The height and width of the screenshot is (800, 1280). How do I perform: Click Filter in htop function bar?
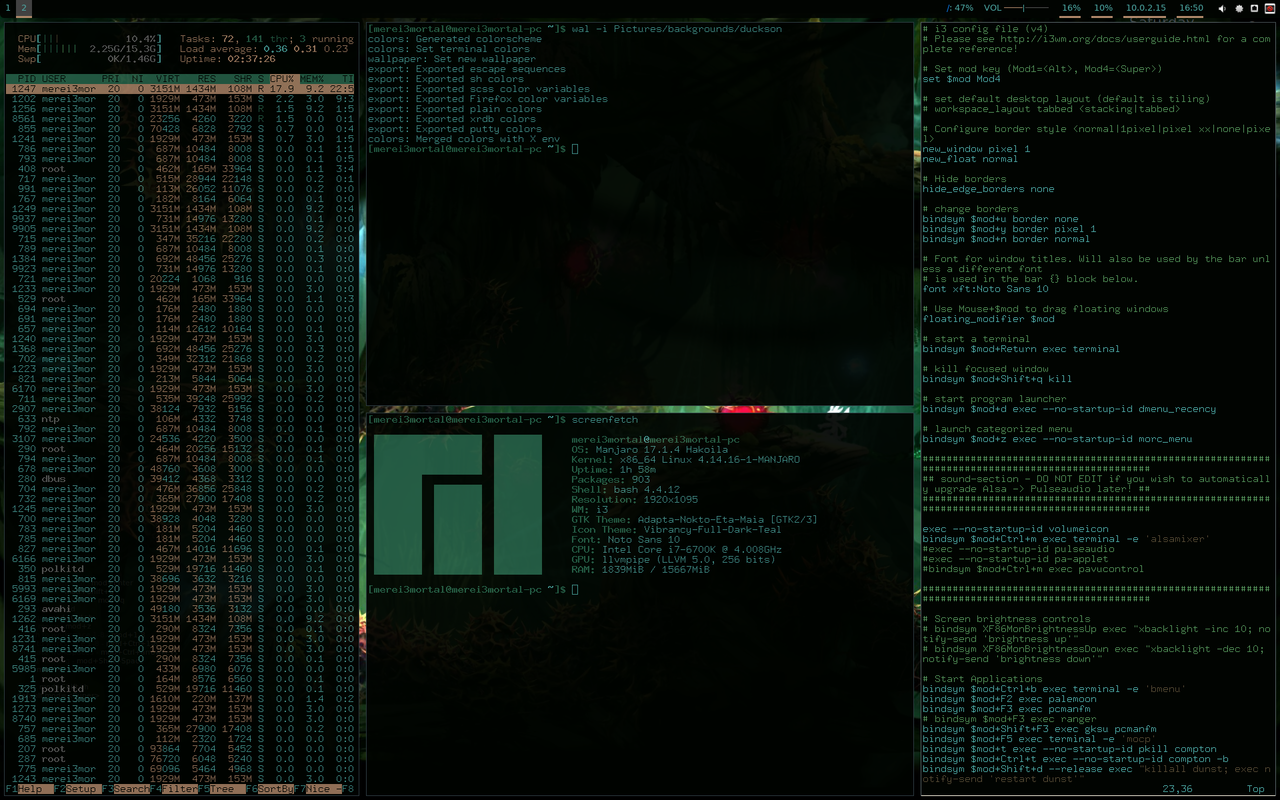(x=180, y=789)
